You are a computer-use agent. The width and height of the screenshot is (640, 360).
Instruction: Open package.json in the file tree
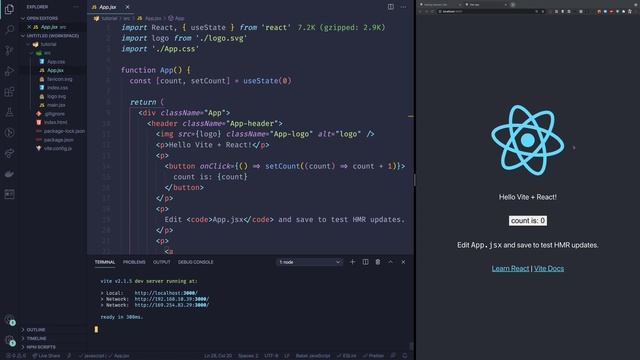(58, 140)
